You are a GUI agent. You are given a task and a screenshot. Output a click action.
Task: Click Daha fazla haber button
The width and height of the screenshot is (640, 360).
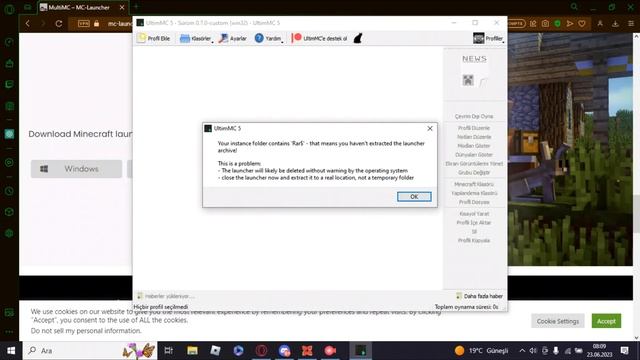pos(480,296)
